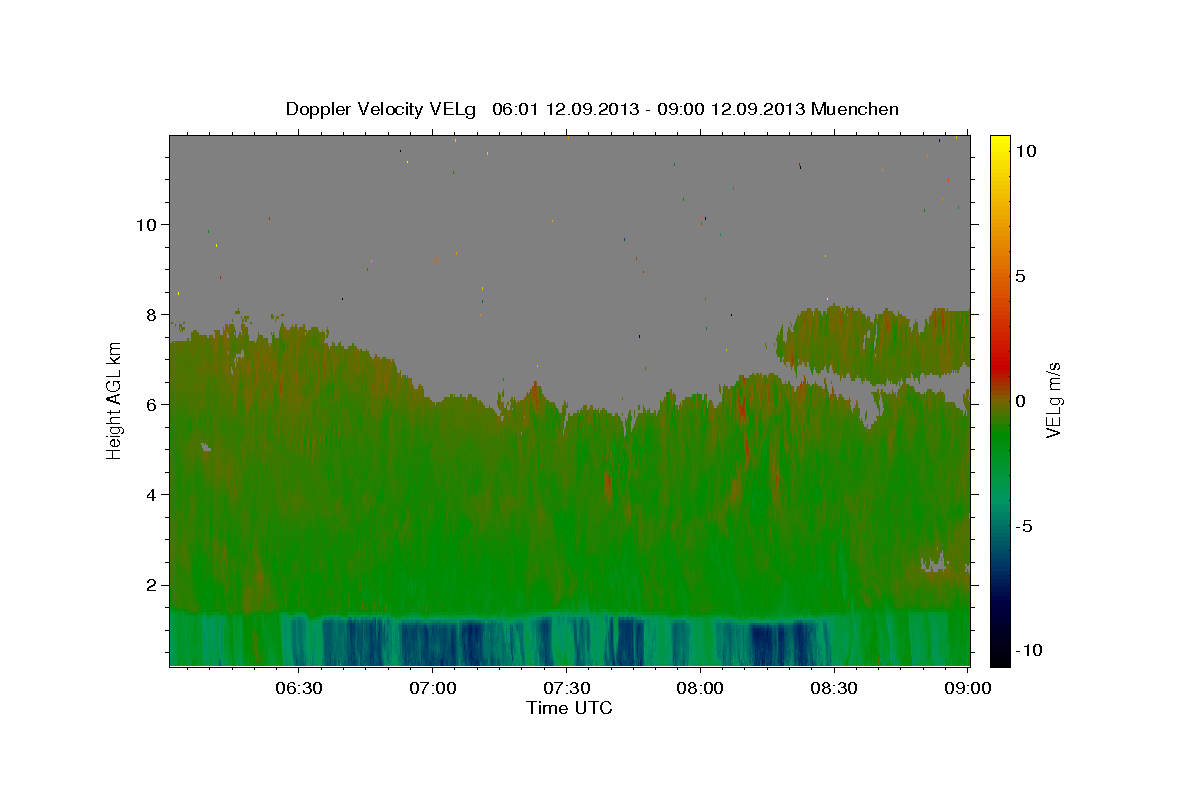Click the 'Height AGL km' axis label
1200x800 pixels.
coord(115,403)
